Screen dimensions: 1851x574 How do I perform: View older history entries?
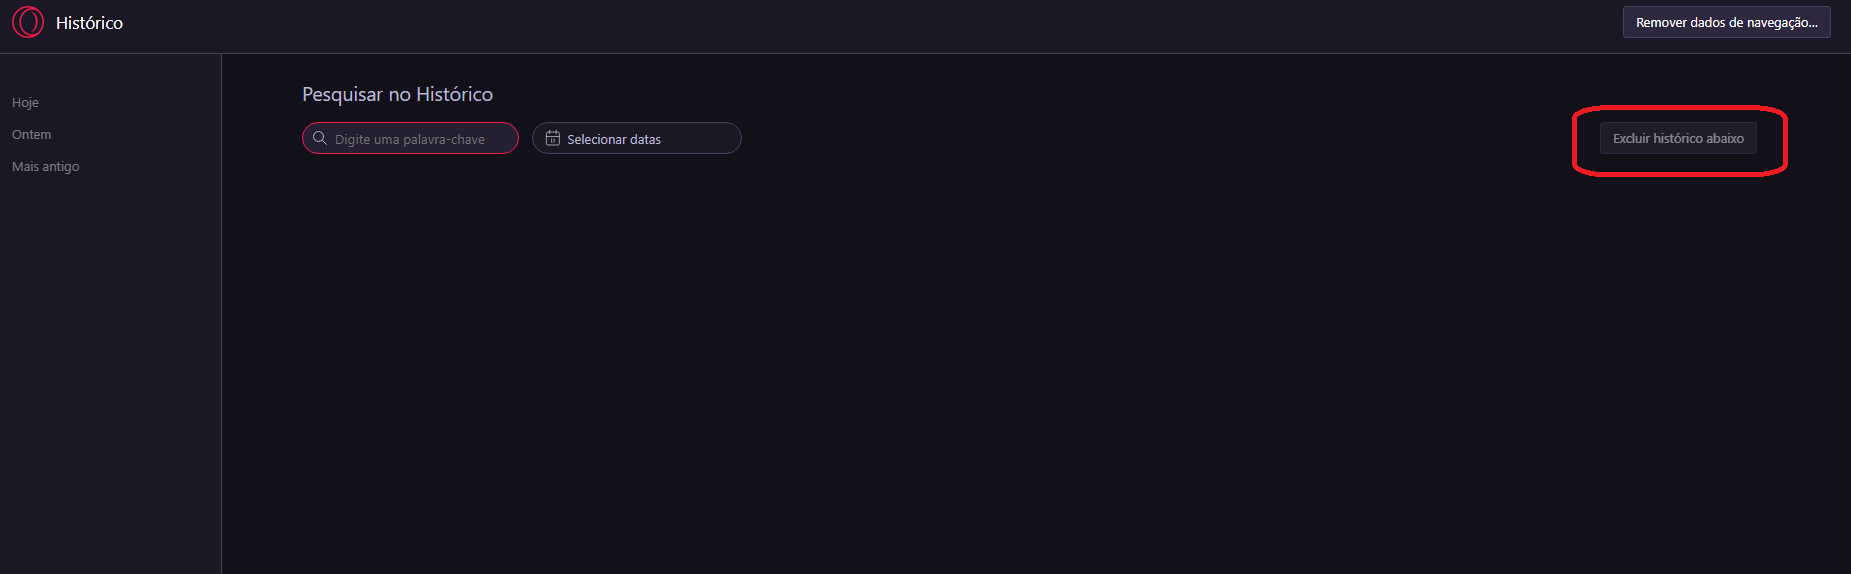45,167
